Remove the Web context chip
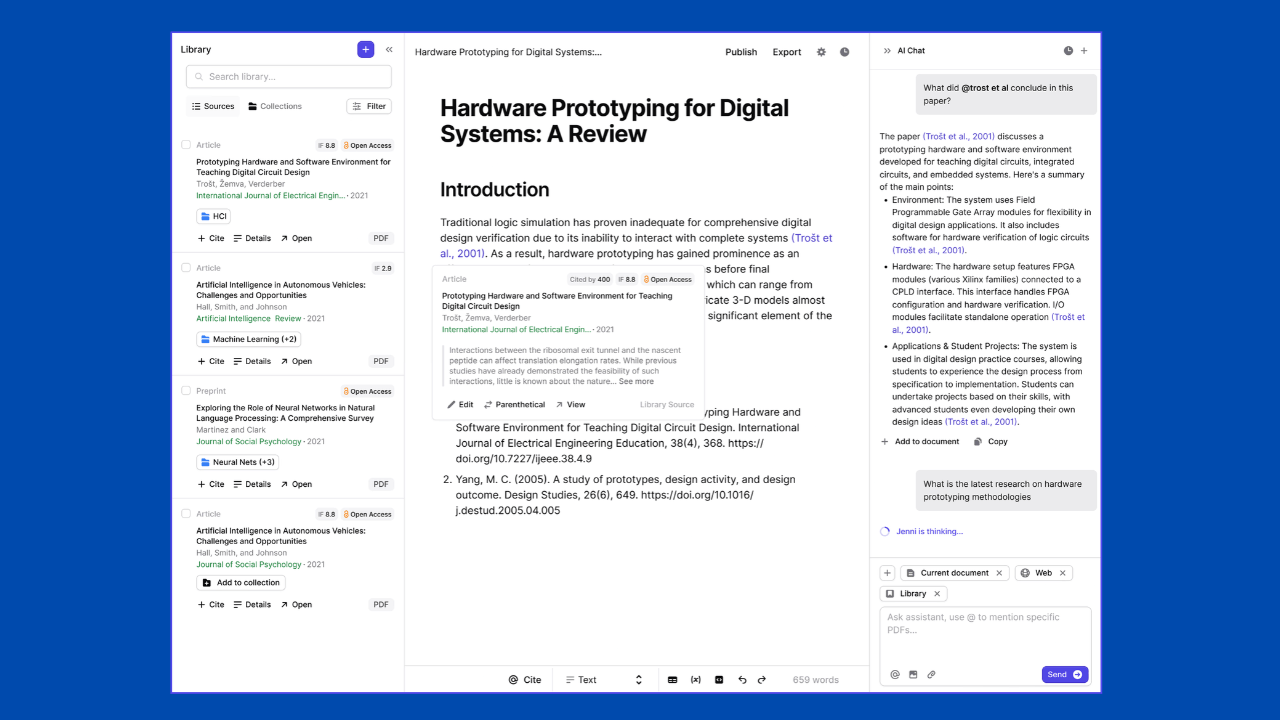 point(1062,573)
